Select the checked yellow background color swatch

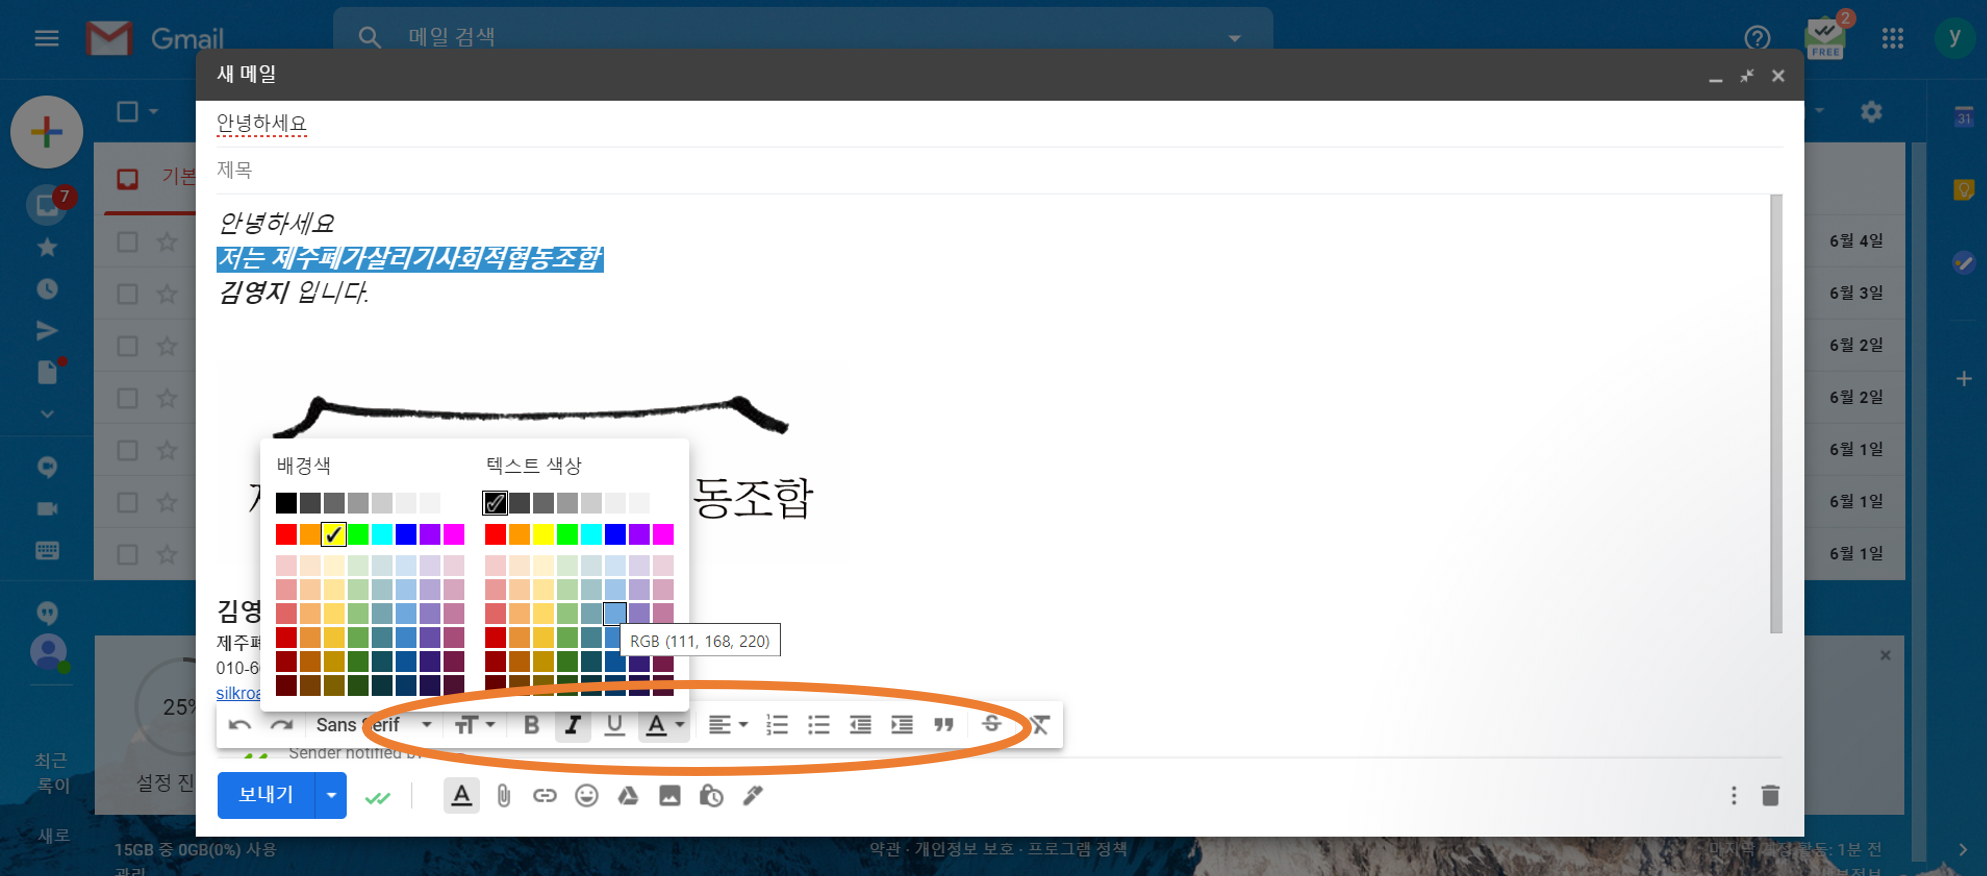coord(334,535)
